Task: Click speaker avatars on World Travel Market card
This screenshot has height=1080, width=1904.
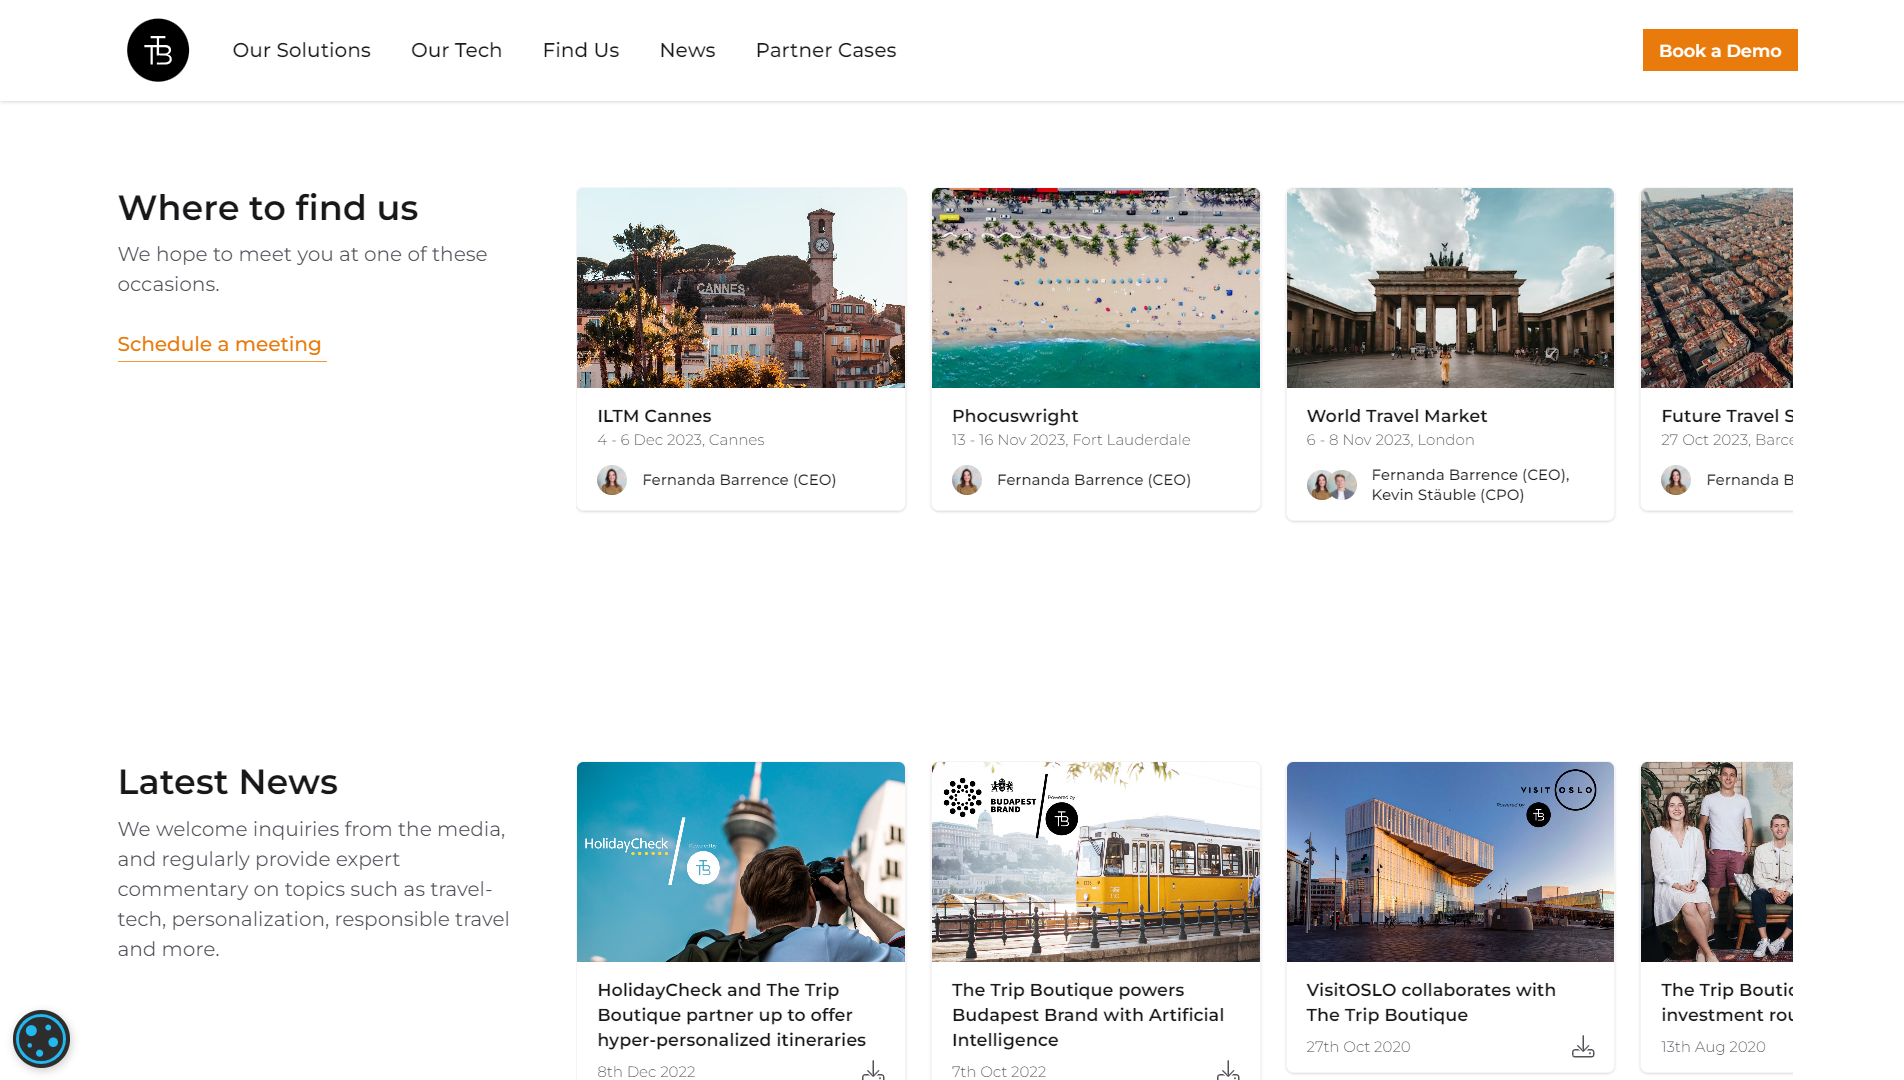Action: click(1331, 485)
